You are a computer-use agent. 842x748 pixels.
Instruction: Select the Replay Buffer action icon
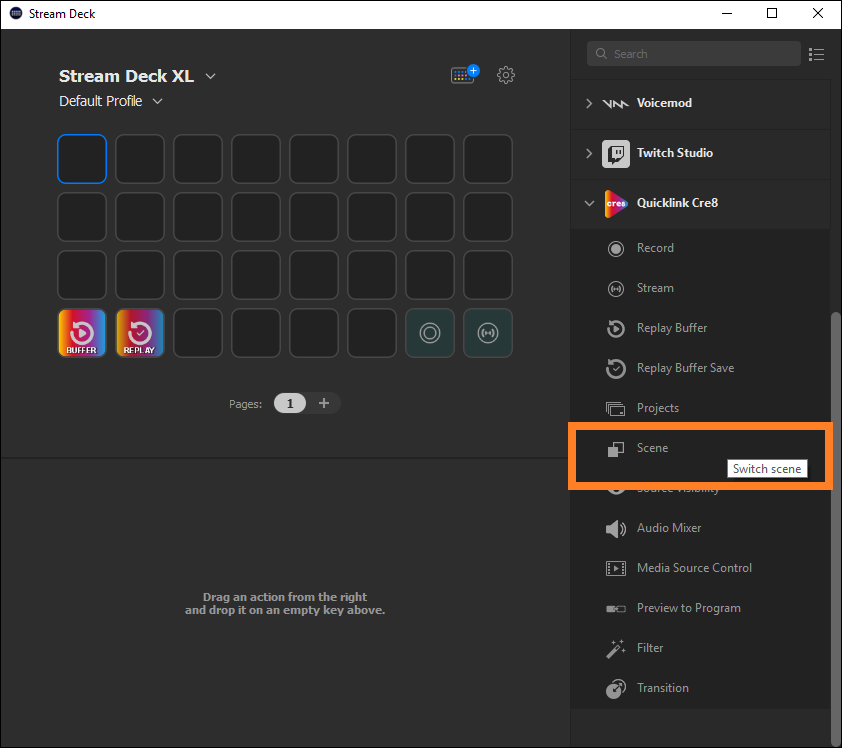coord(616,328)
